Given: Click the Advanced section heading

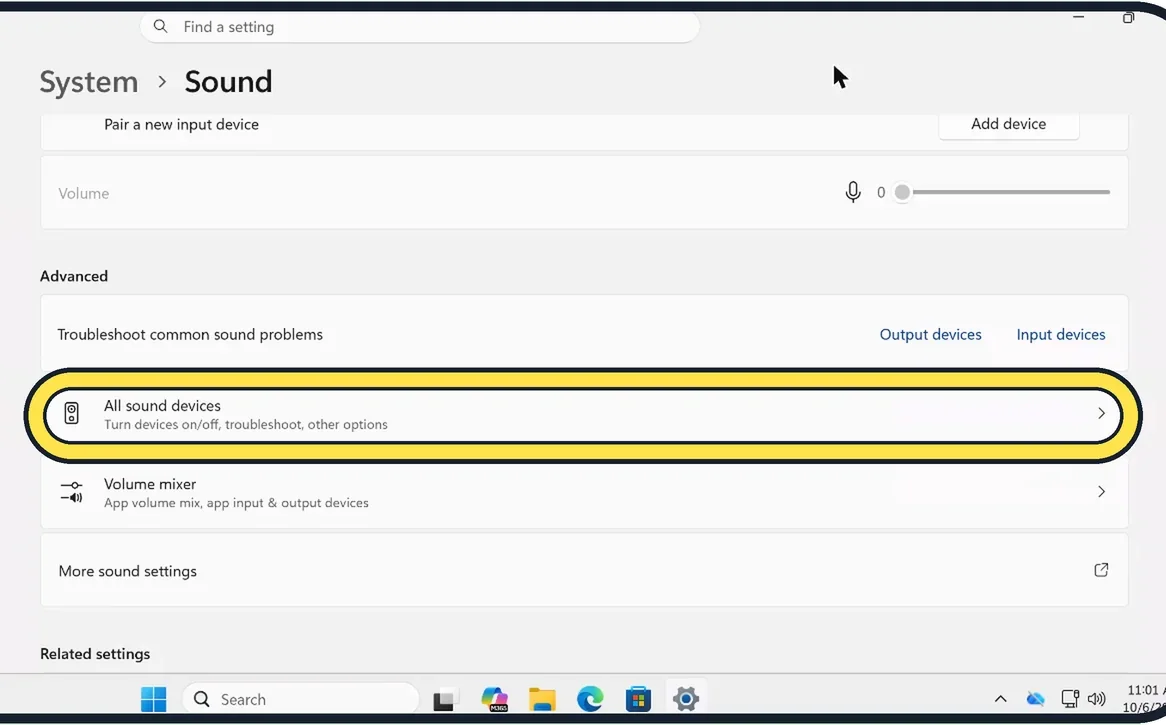Looking at the screenshot, I should (74, 276).
